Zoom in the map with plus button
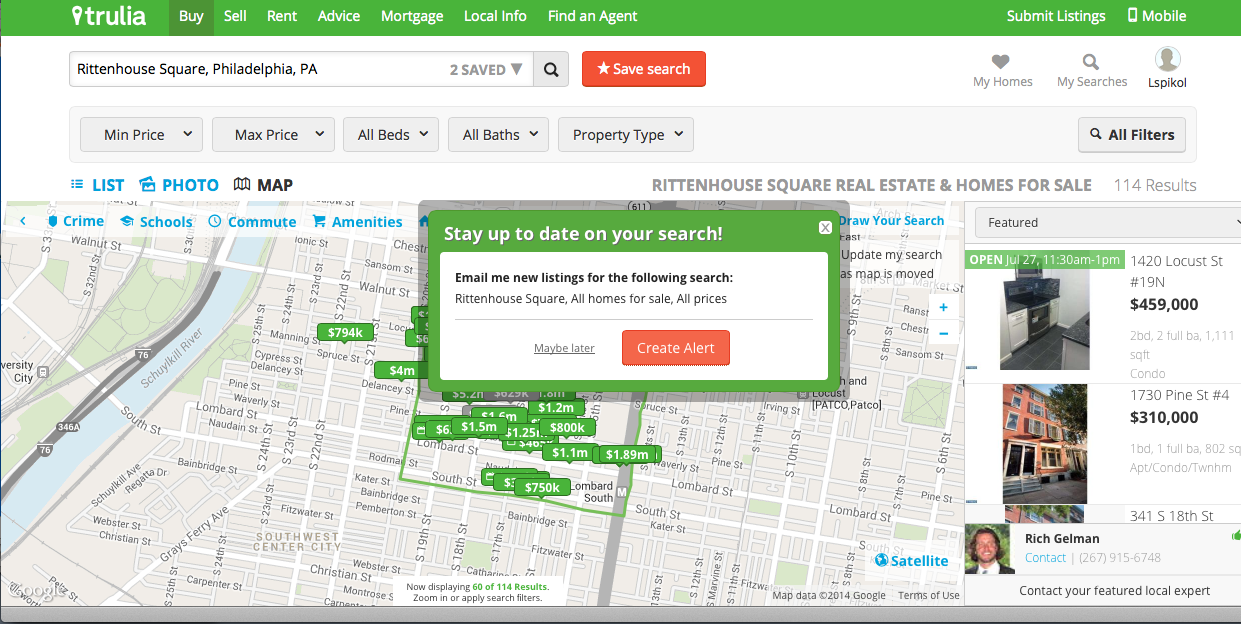The height and width of the screenshot is (624, 1241). pos(944,309)
